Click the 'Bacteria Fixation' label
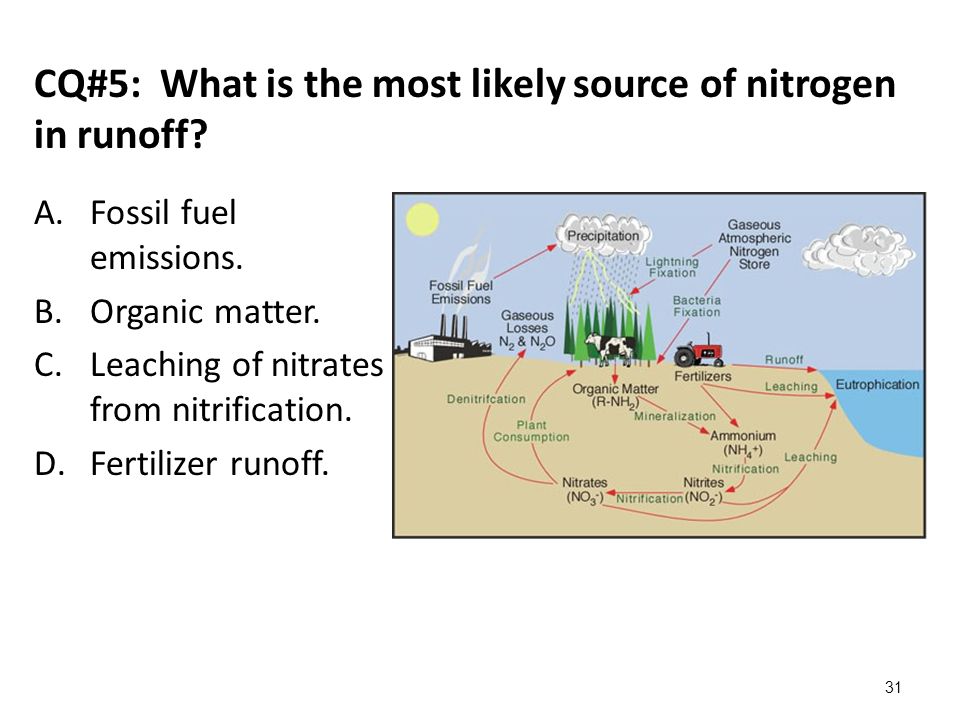The image size is (960, 720). pyautogui.click(x=697, y=306)
